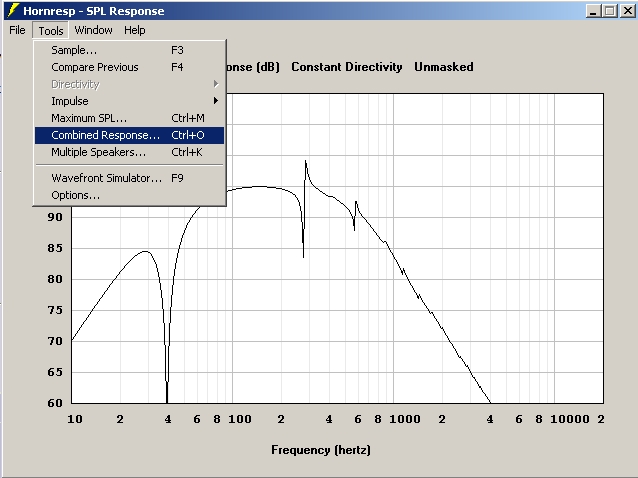The width and height of the screenshot is (638, 478).
Task: Maximize the Hornresp window
Action: [x=610, y=11]
